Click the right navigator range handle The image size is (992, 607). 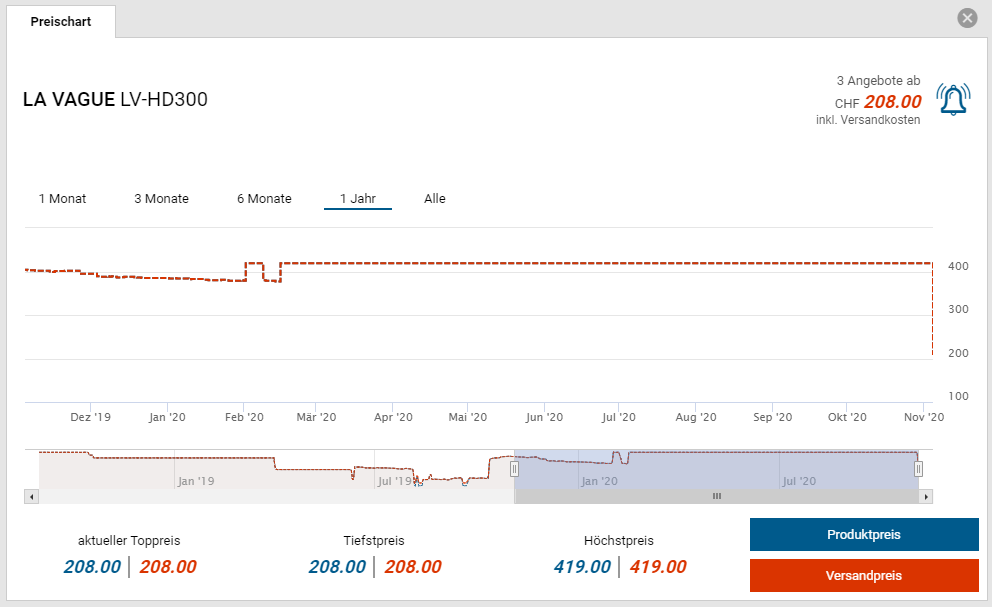click(x=918, y=468)
